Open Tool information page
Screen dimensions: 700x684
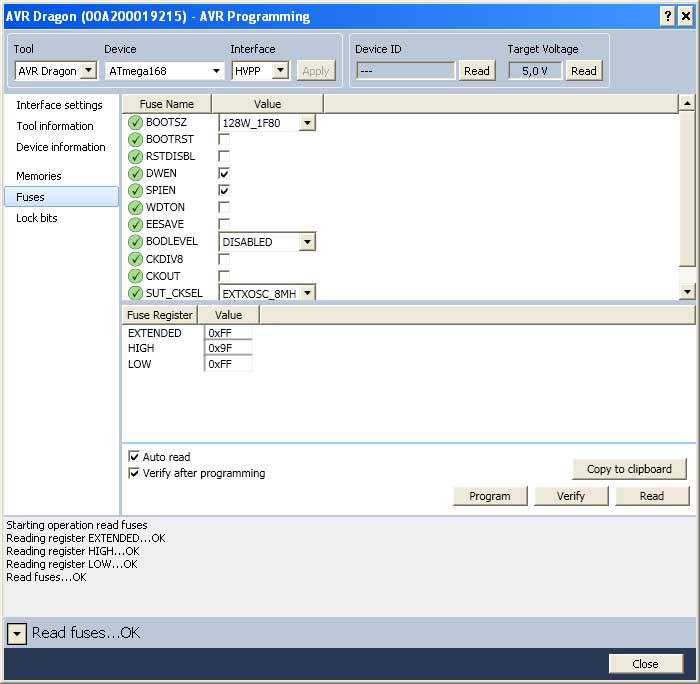pos(55,126)
